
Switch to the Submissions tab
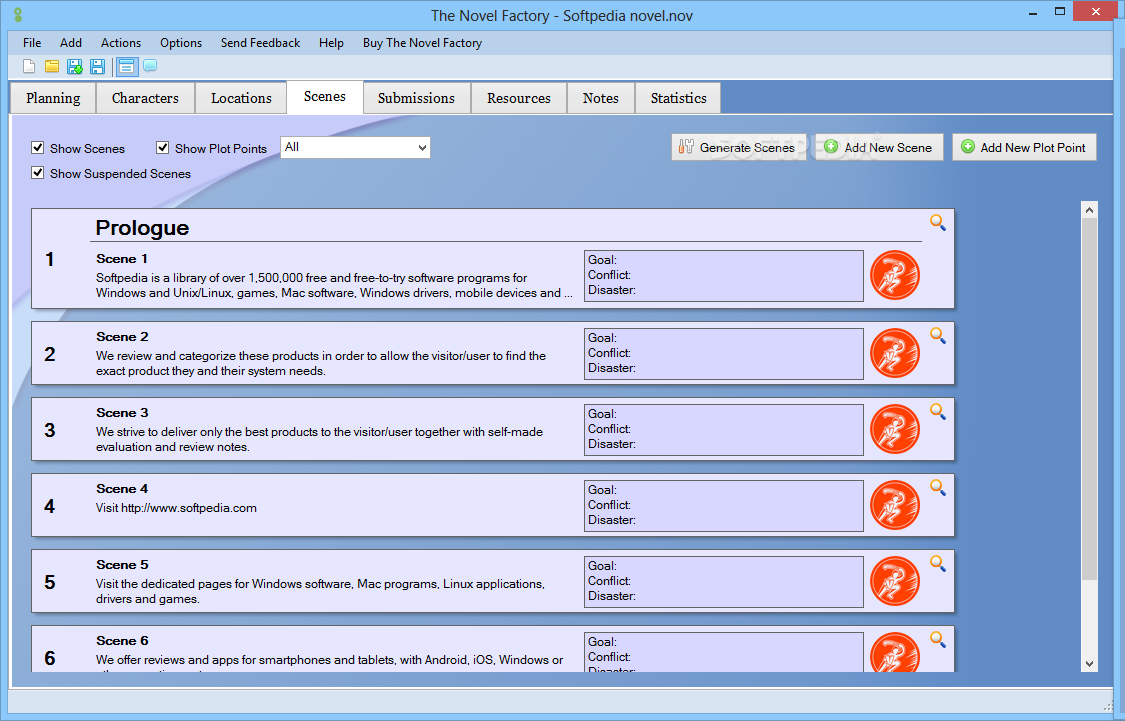point(416,98)
